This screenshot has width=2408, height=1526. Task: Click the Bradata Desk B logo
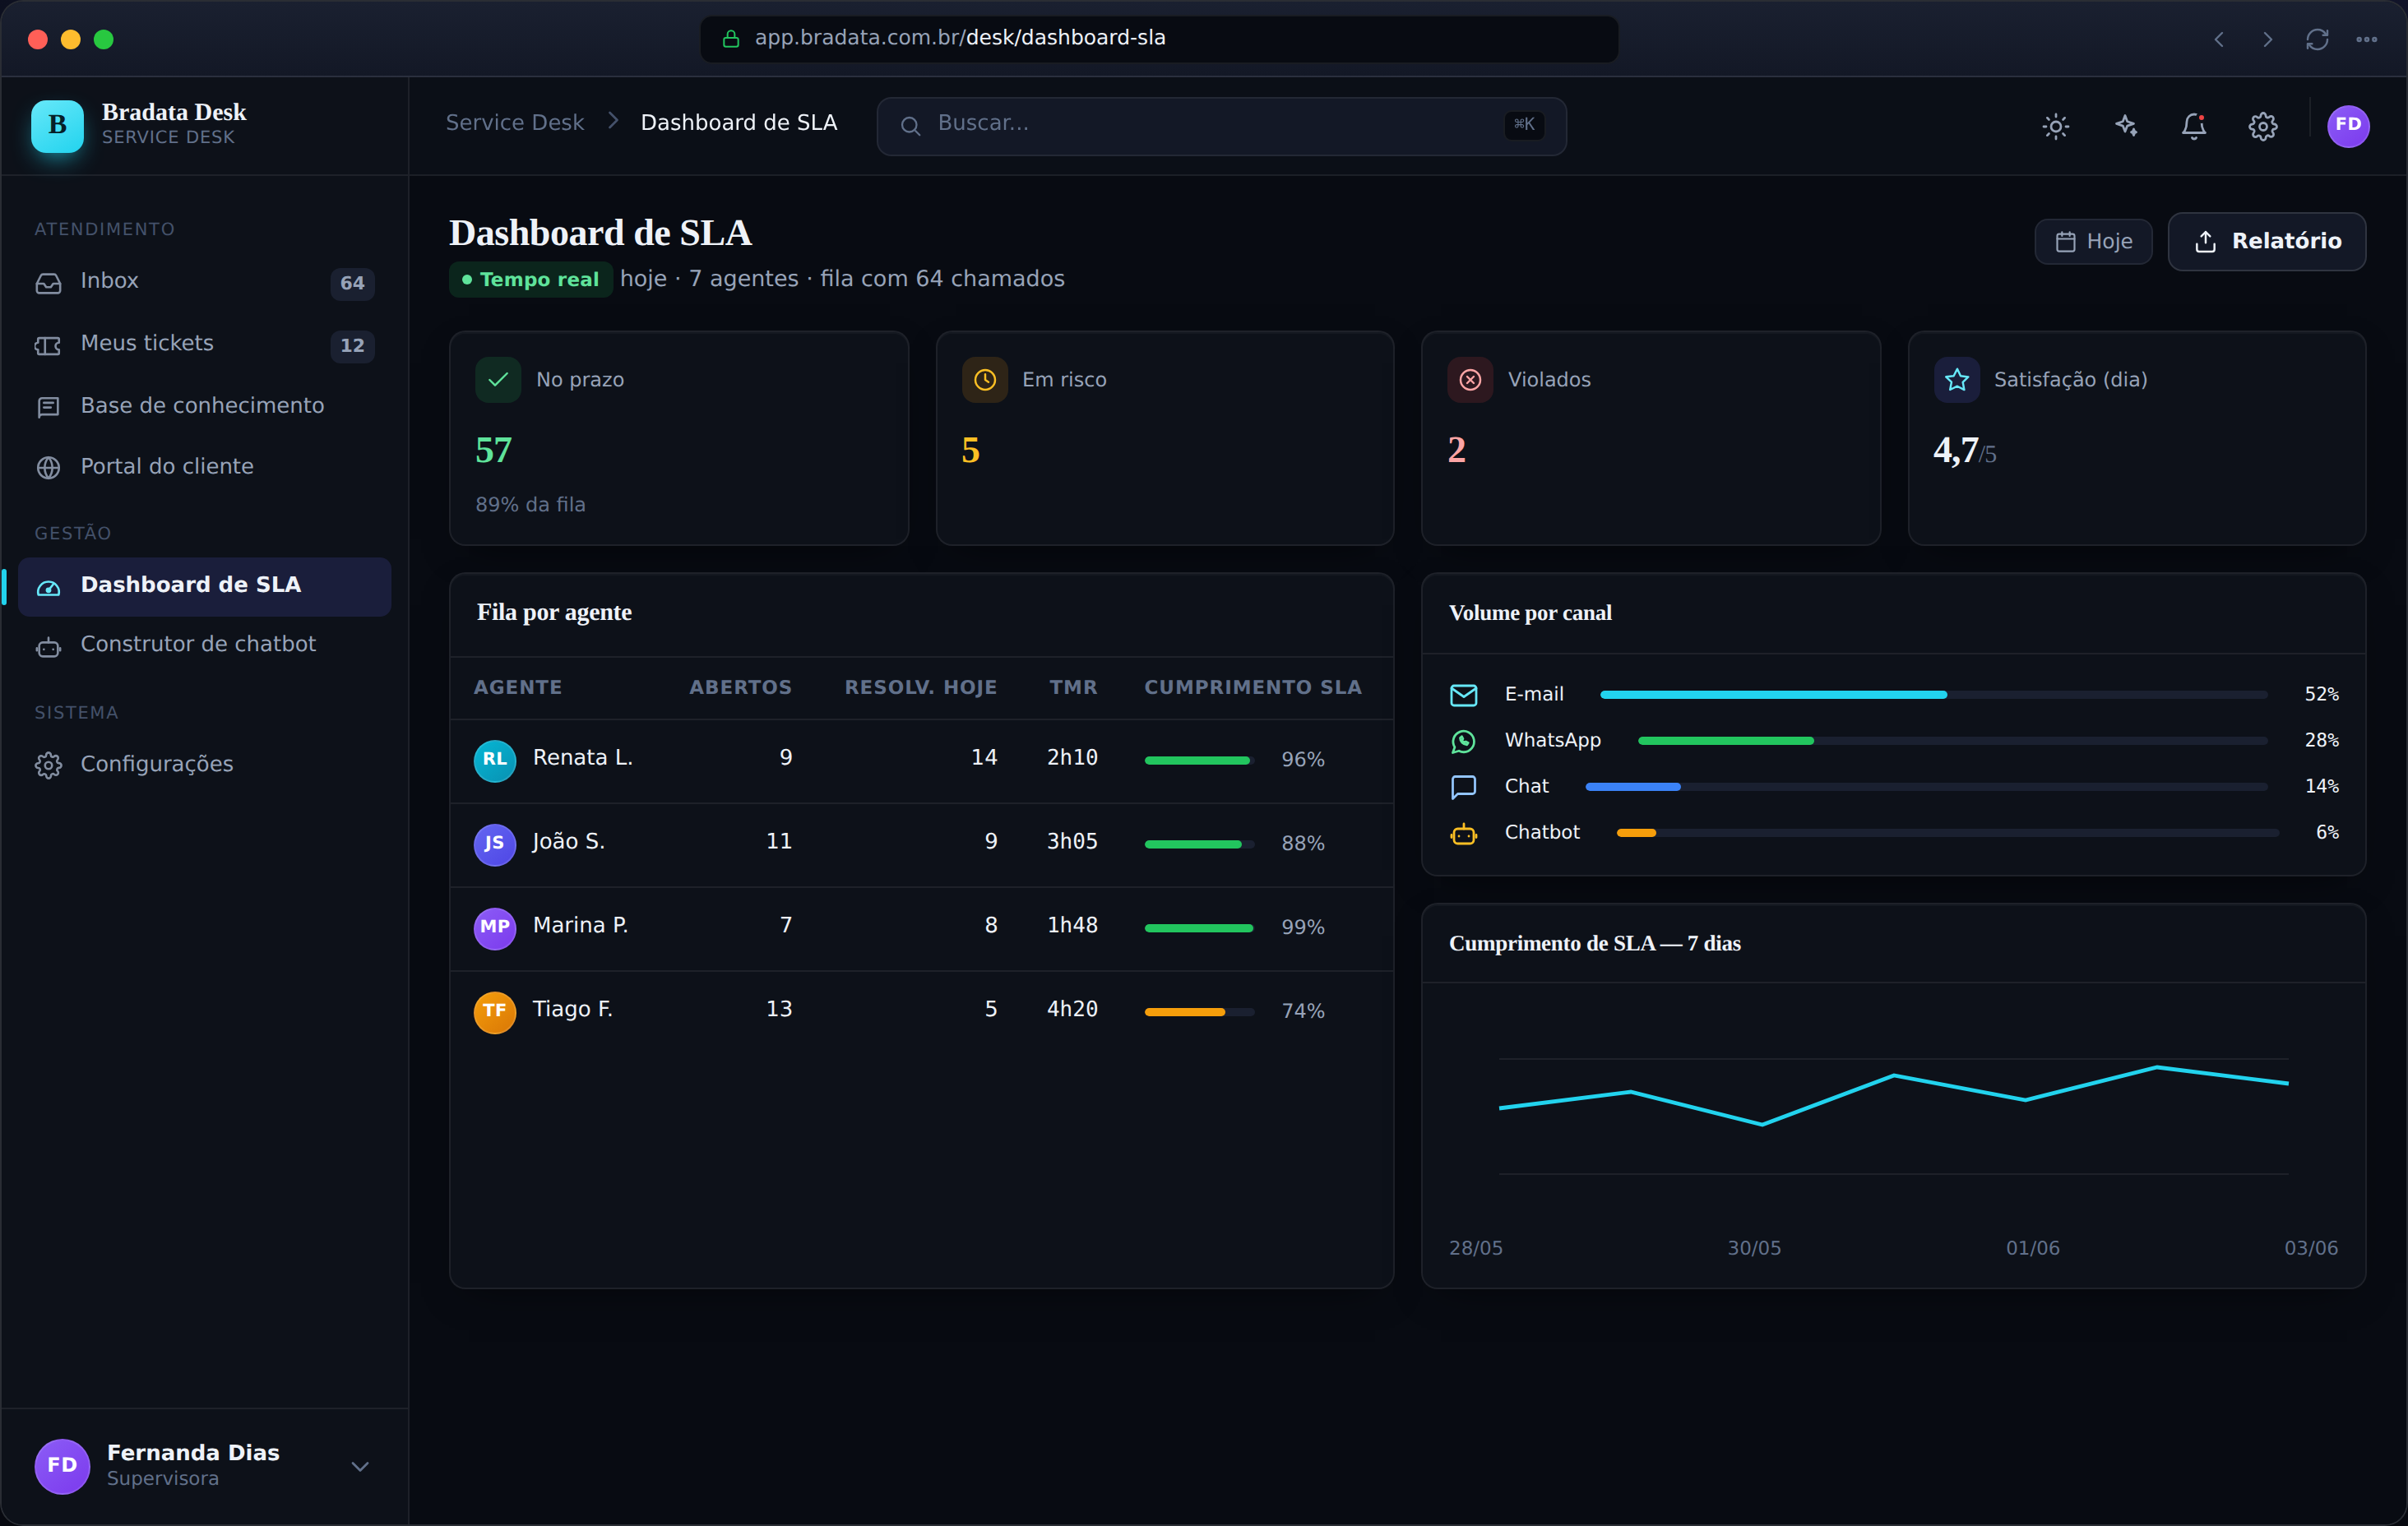[57, 126]
